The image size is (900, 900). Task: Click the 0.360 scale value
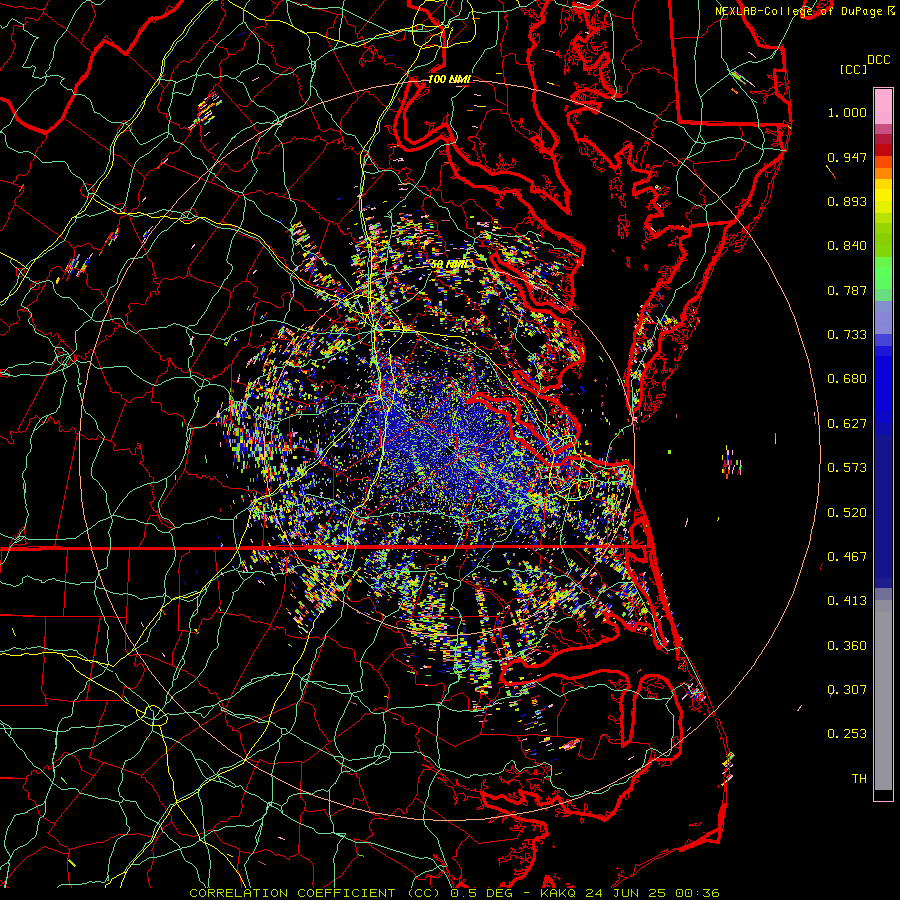click(x=847, y=646)
